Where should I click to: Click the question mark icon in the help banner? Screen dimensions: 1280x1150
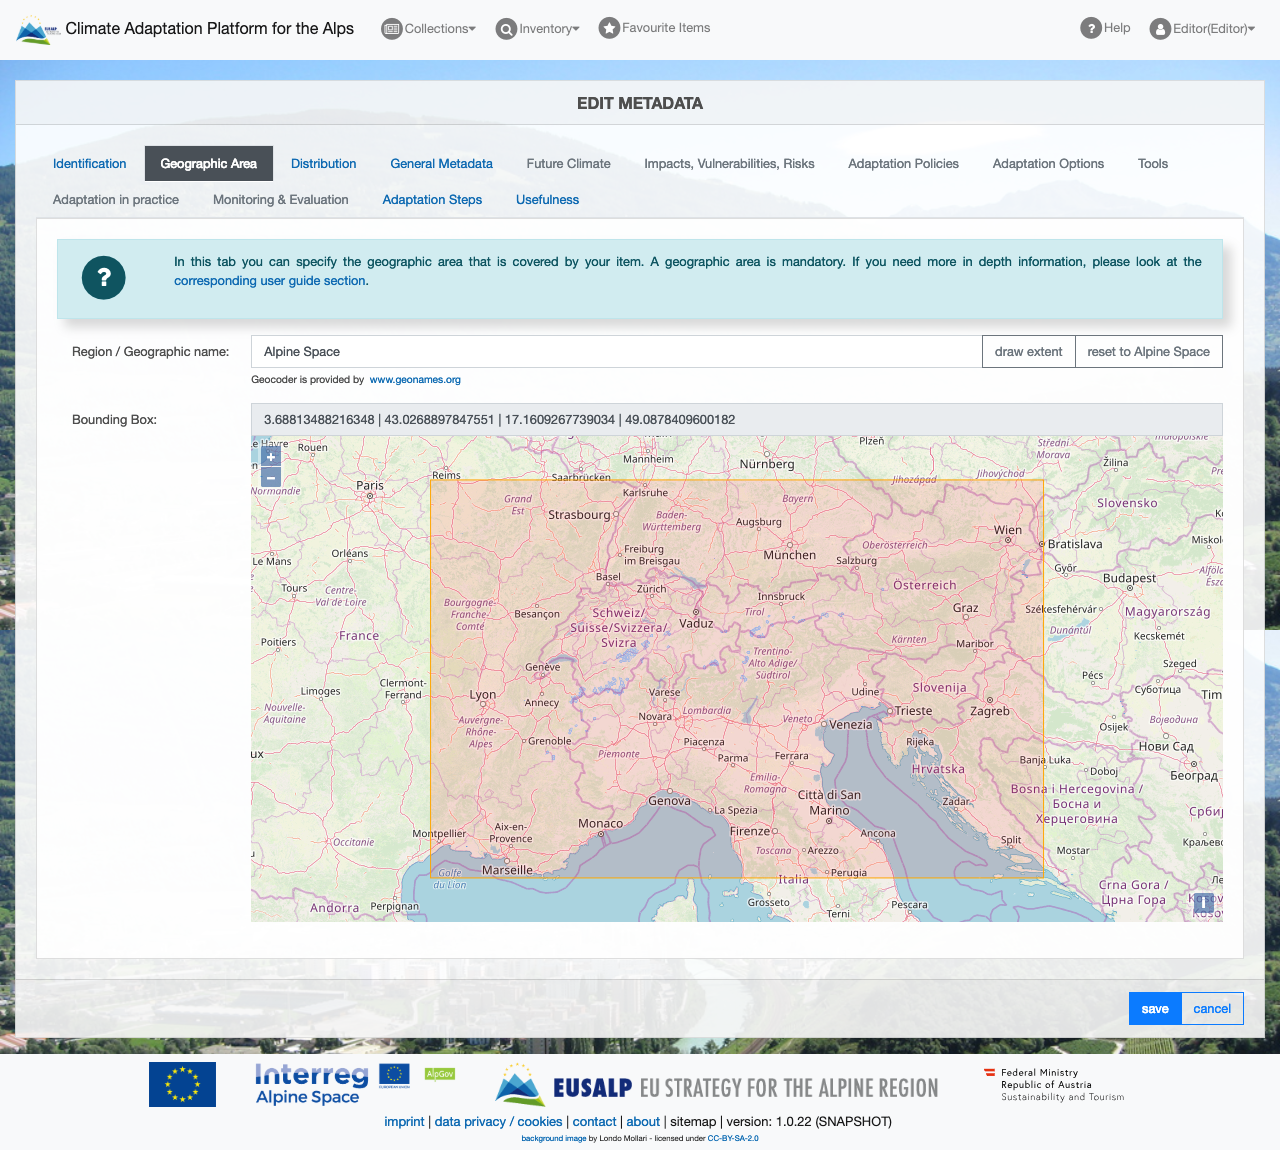[x=103, y=278]
